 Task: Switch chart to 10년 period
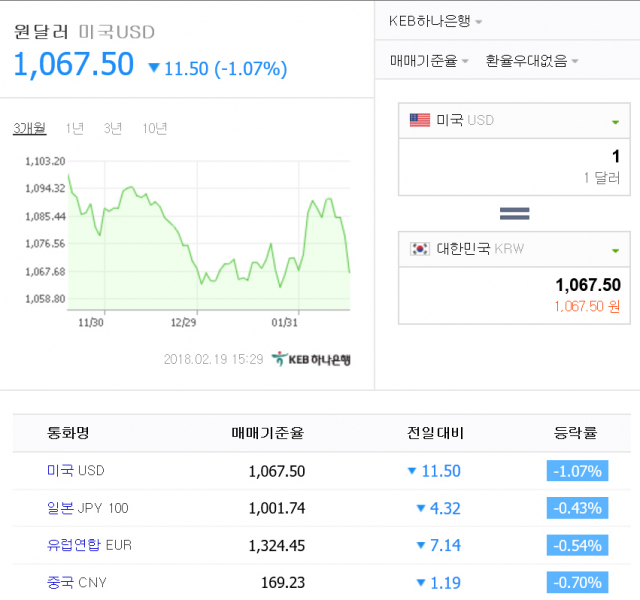click(x=155, y=129)
